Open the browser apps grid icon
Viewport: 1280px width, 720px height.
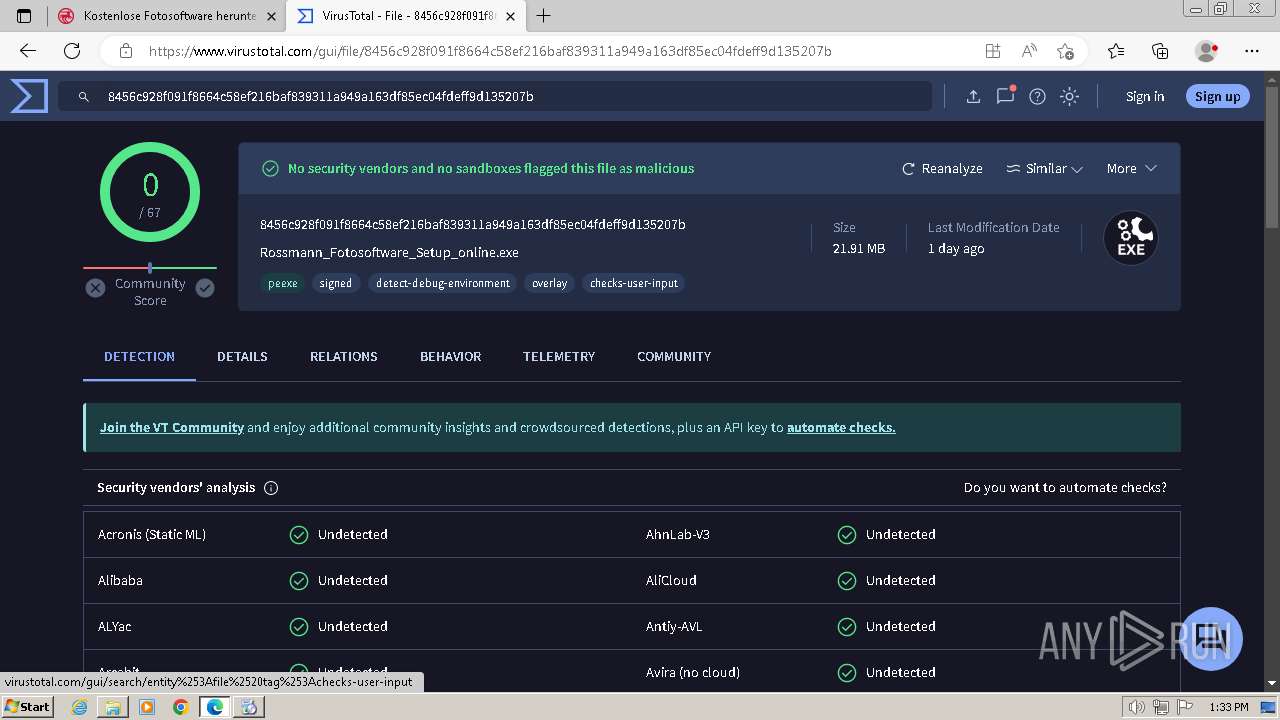[x=992, y=51]
